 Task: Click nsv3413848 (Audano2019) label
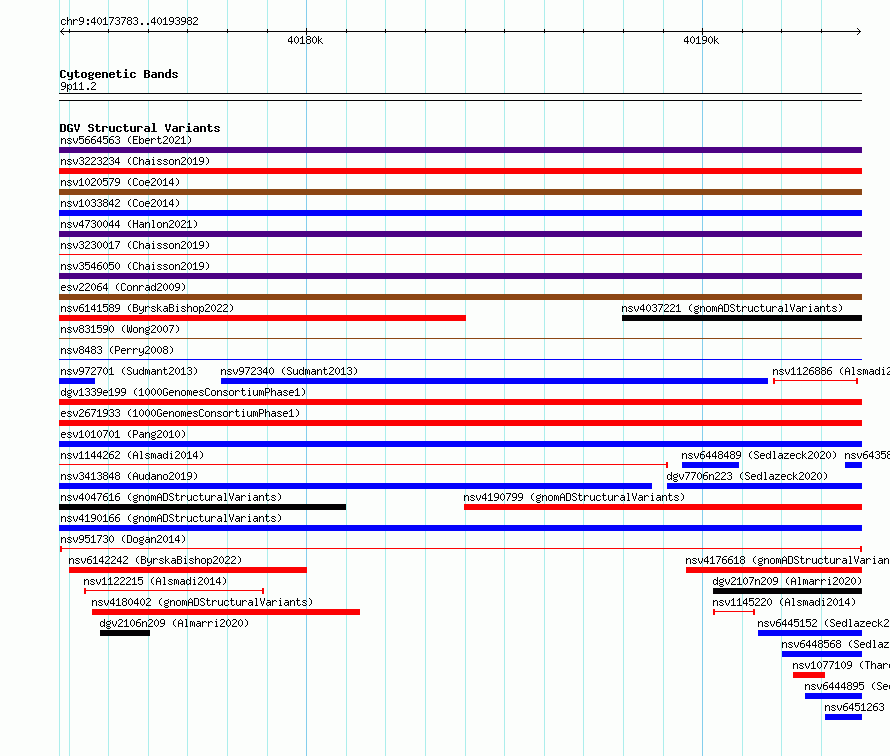(x=129, y=476)
